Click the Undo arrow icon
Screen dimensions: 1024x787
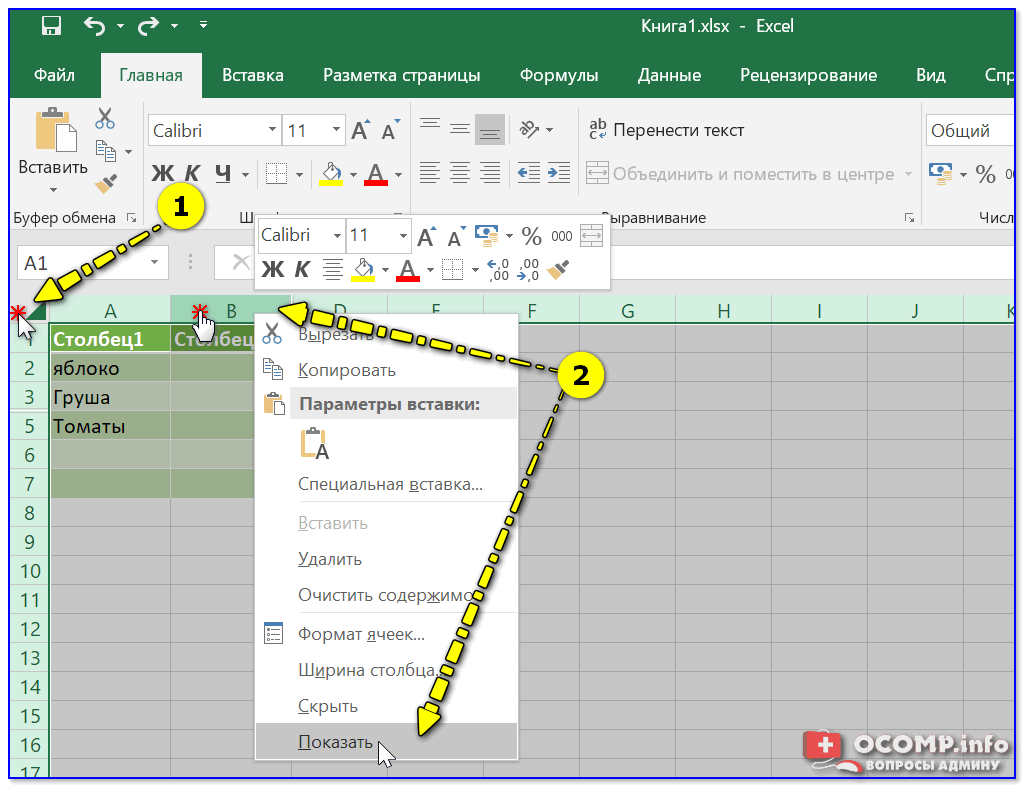(x=95, y=27)
